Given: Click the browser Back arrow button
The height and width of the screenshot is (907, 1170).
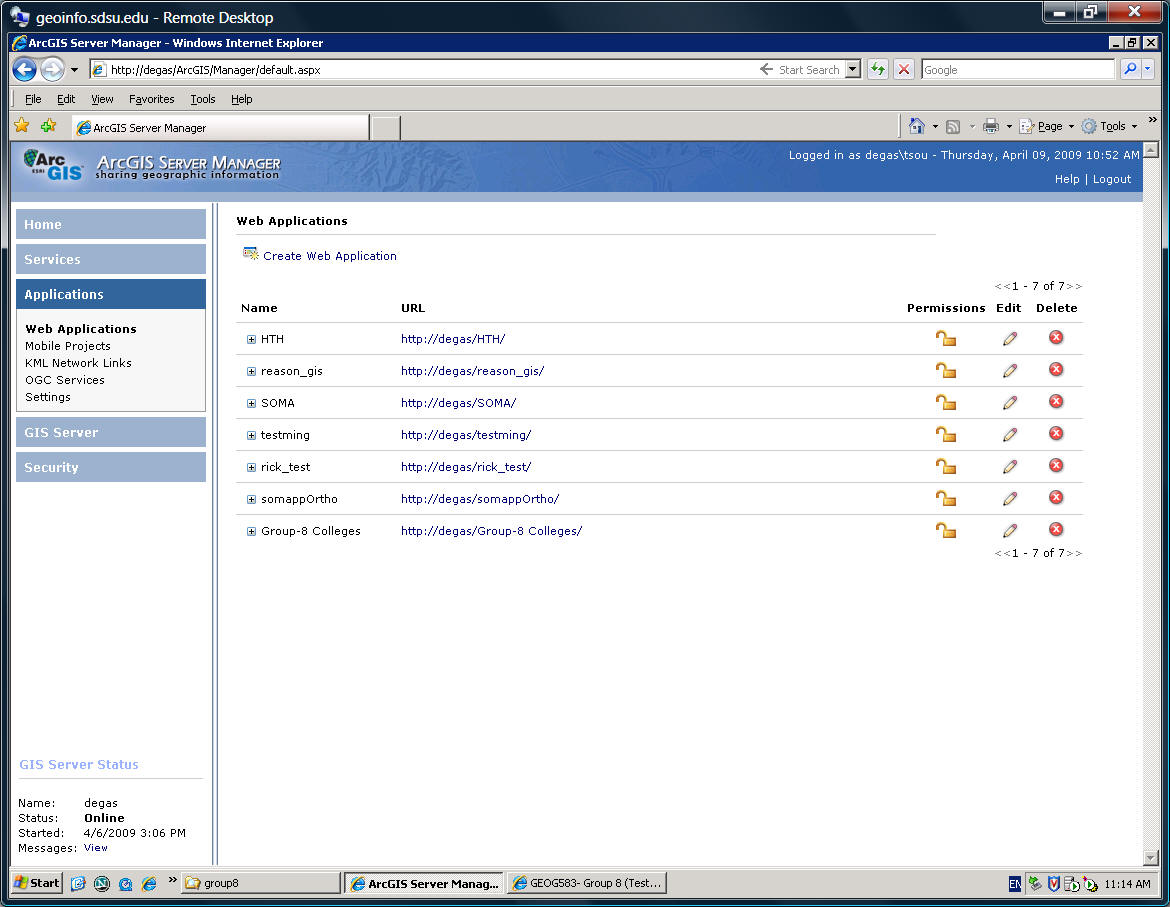Looking at the screenshot, I should (25, 69).
